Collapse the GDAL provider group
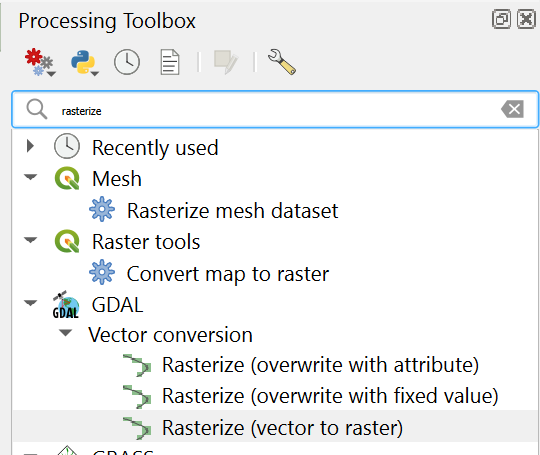This screenshot has height=455, width=540. (30, 303)
